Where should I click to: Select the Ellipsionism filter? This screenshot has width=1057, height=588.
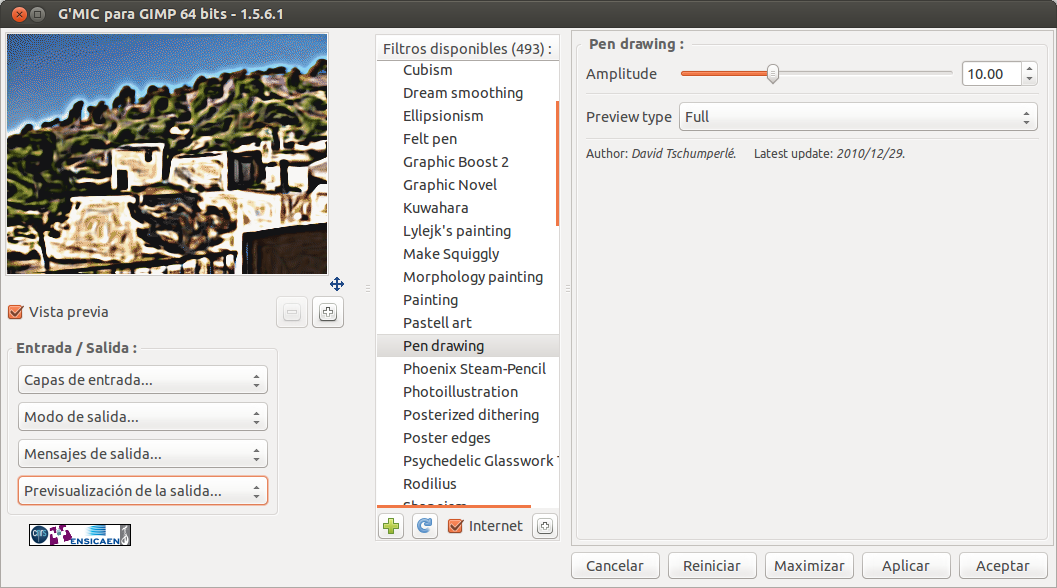pyautogui.click(x=466, y=116)
